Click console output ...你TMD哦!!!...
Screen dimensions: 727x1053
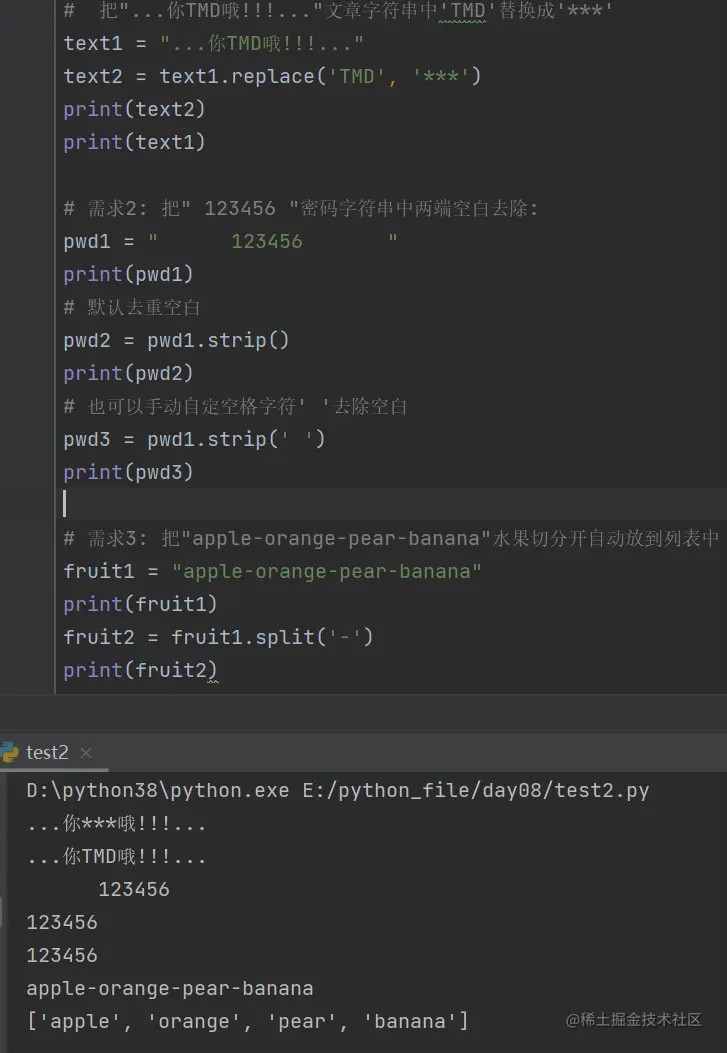pyautogui.click(x=116, y=856)
